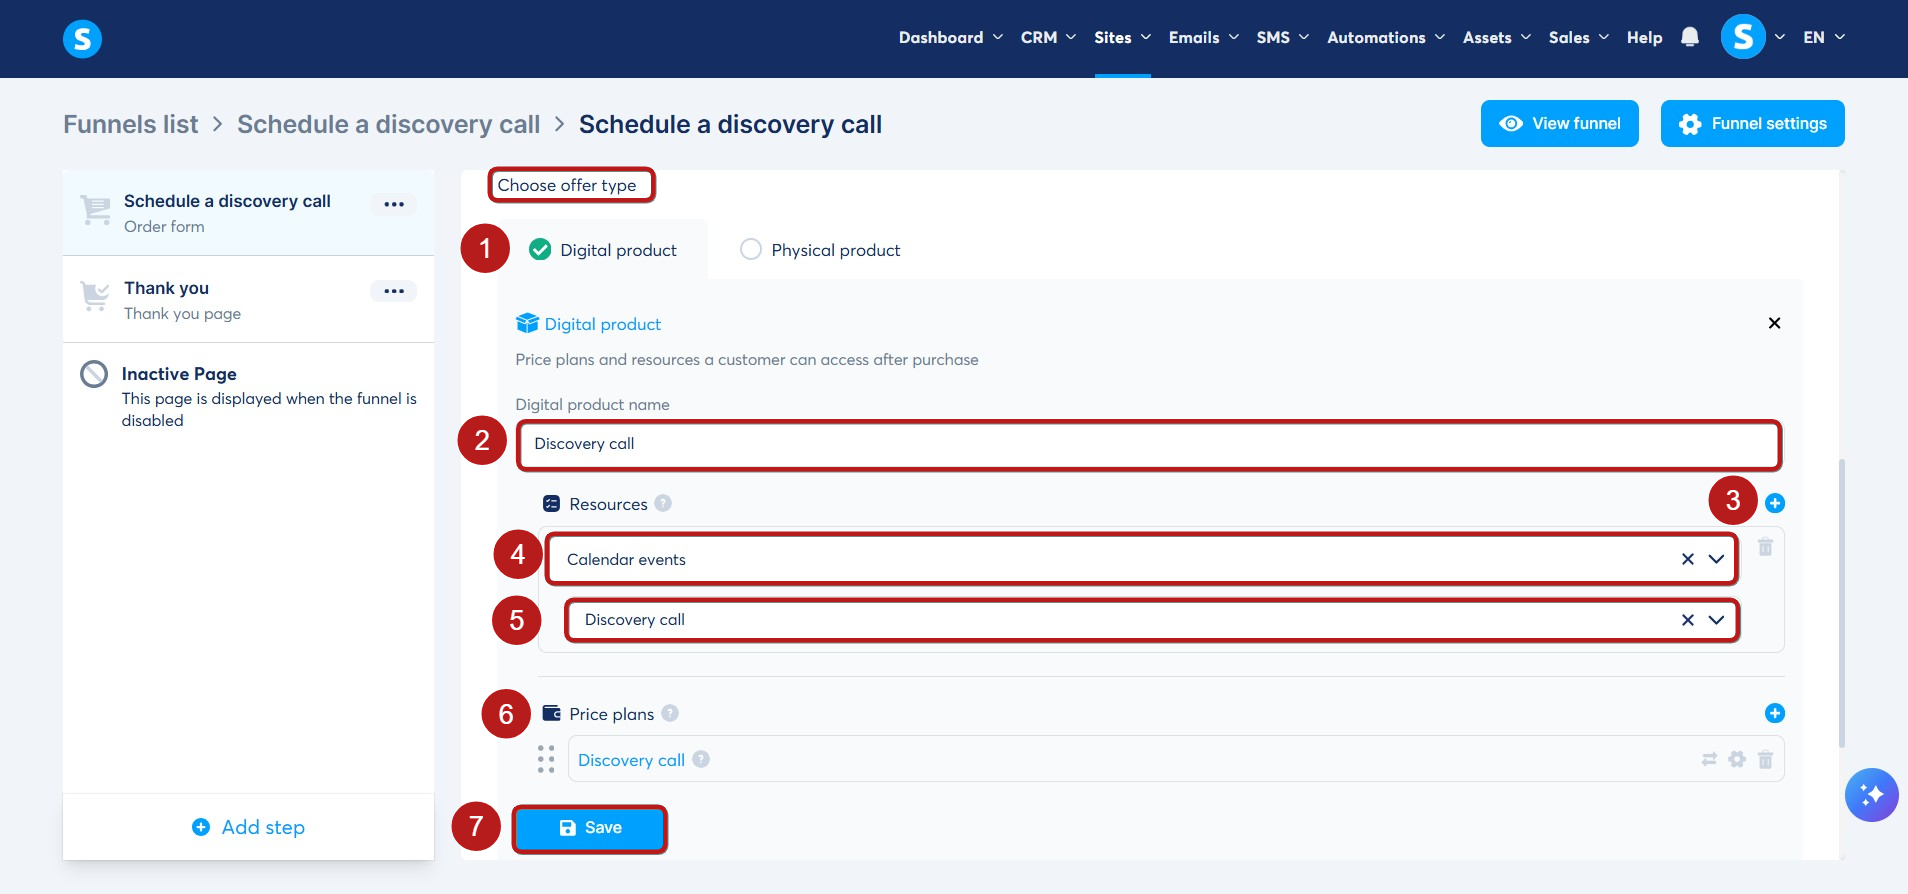Click the order form cart icon

96,210
